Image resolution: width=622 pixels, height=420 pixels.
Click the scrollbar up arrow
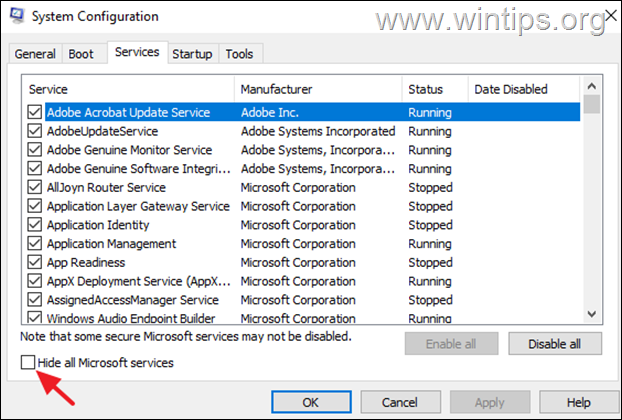591,86
